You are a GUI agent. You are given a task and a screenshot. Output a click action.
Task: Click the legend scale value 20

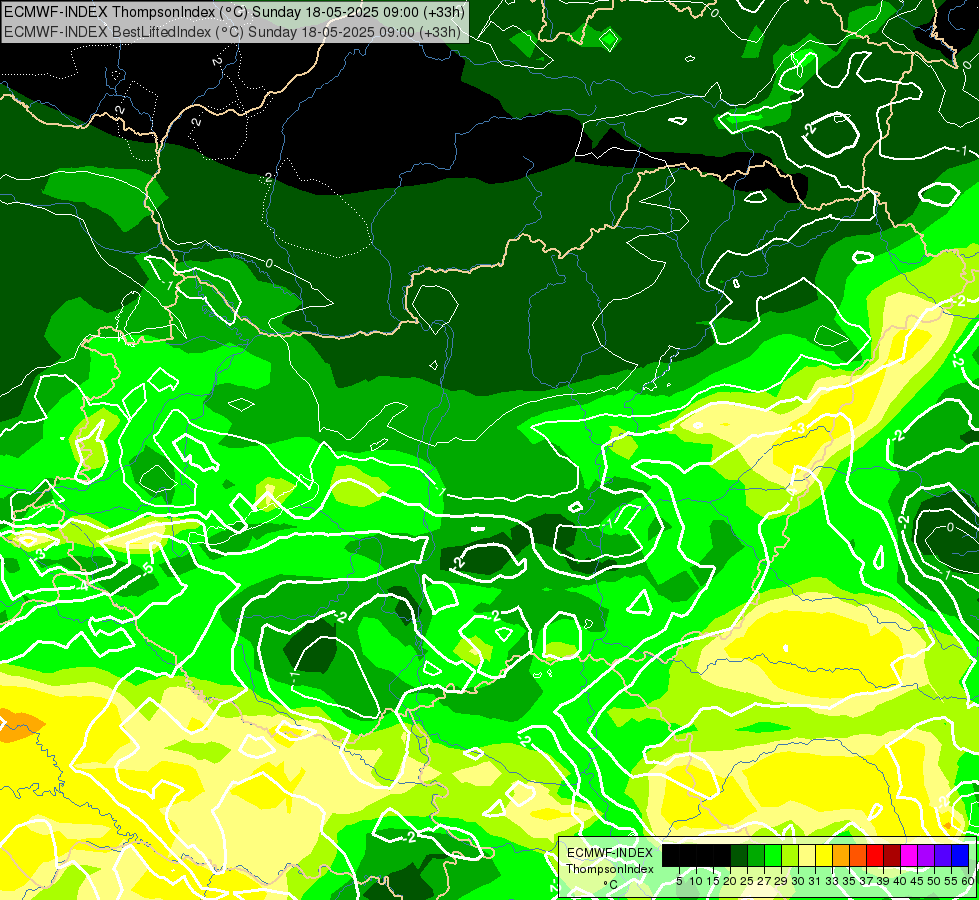tap(730, 881)
